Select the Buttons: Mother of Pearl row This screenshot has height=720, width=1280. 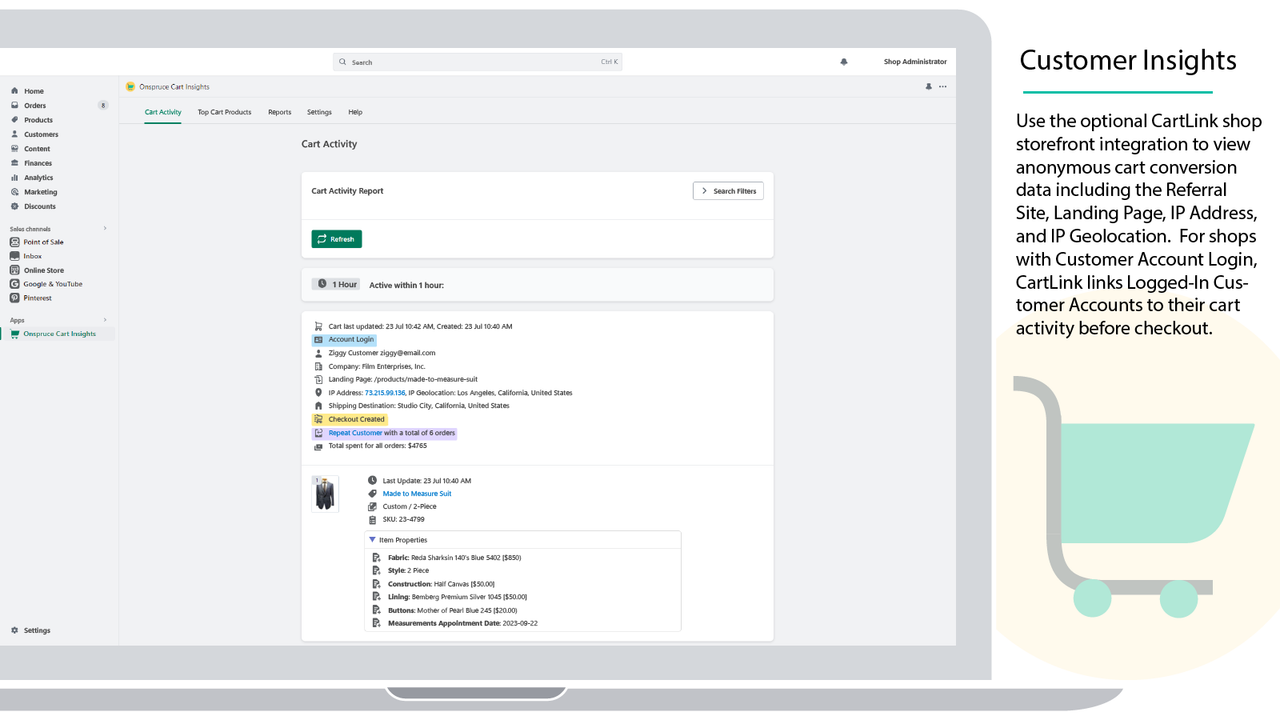(452, 610)
